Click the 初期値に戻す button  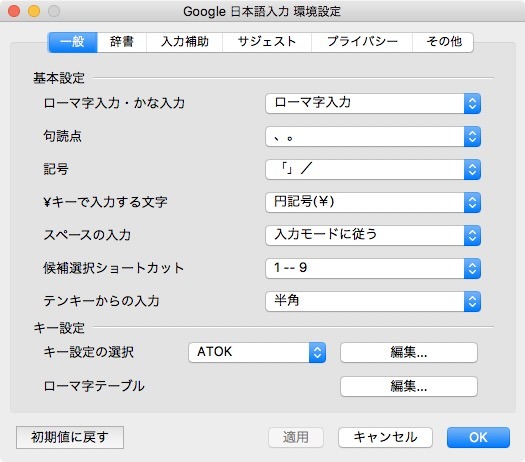tap(70, 437)
